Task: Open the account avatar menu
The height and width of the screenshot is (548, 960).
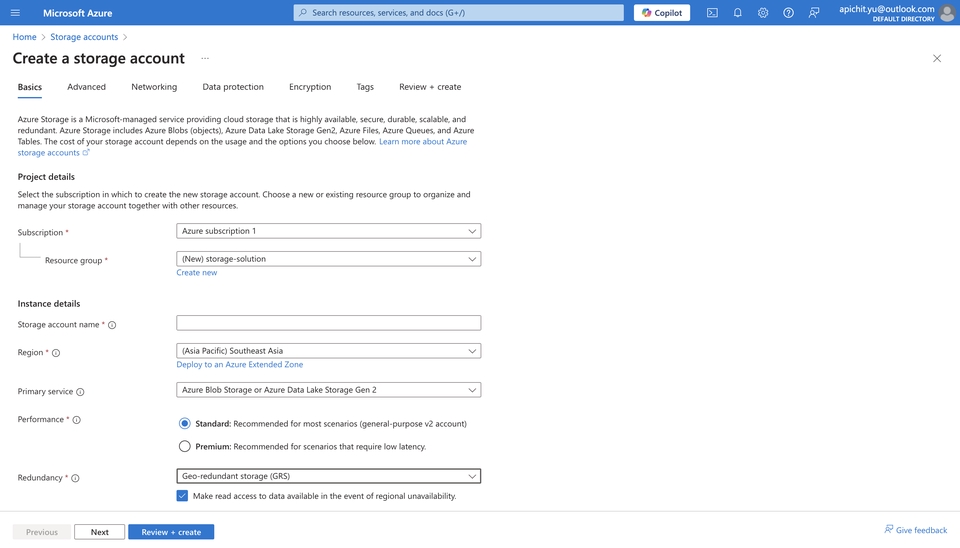Action: tap(947, 12)
